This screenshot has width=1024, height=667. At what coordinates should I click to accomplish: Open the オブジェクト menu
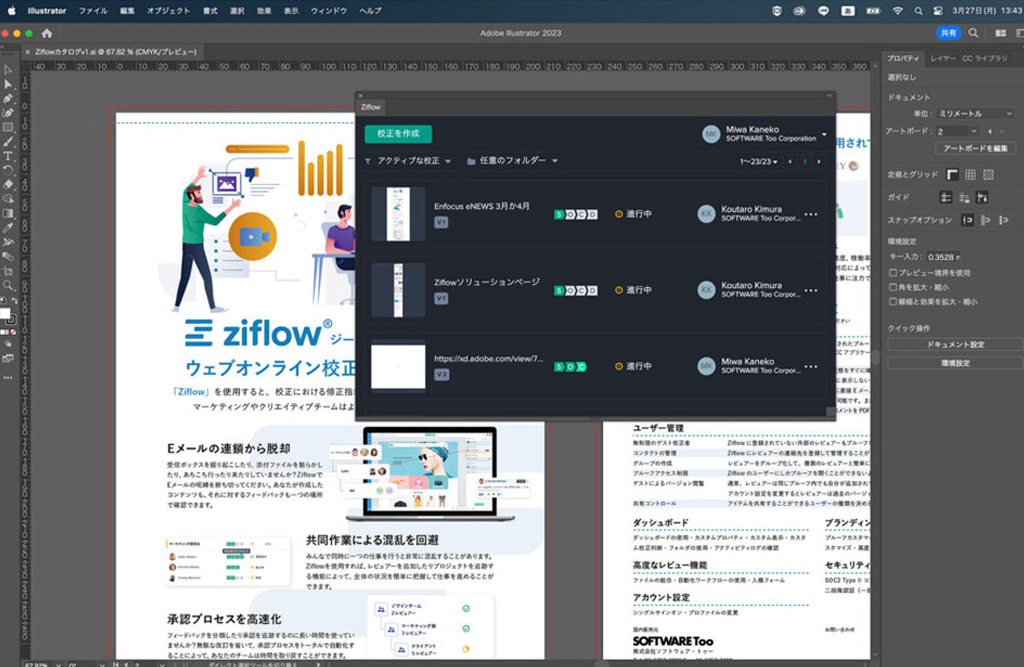168,11
